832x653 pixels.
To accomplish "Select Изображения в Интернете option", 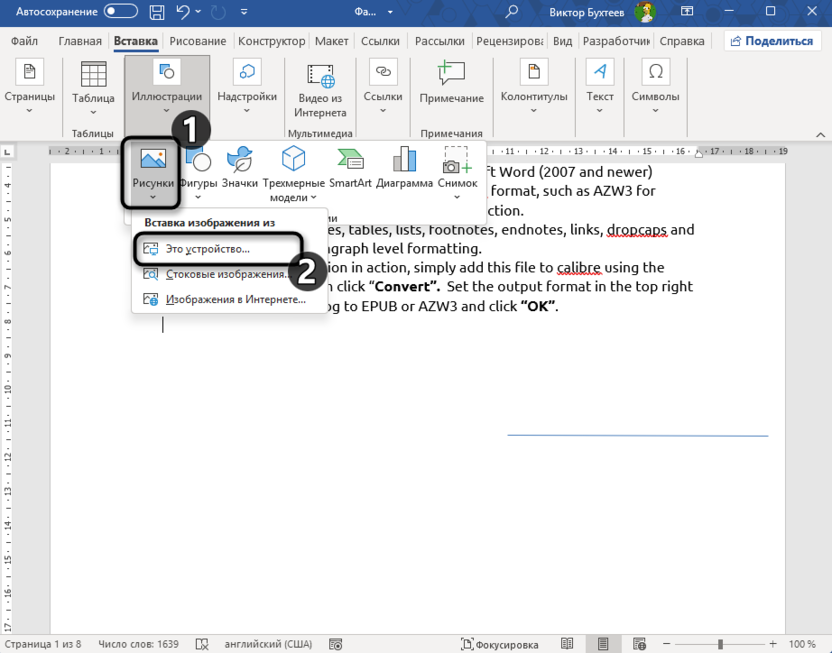I will tap(235, 299).
